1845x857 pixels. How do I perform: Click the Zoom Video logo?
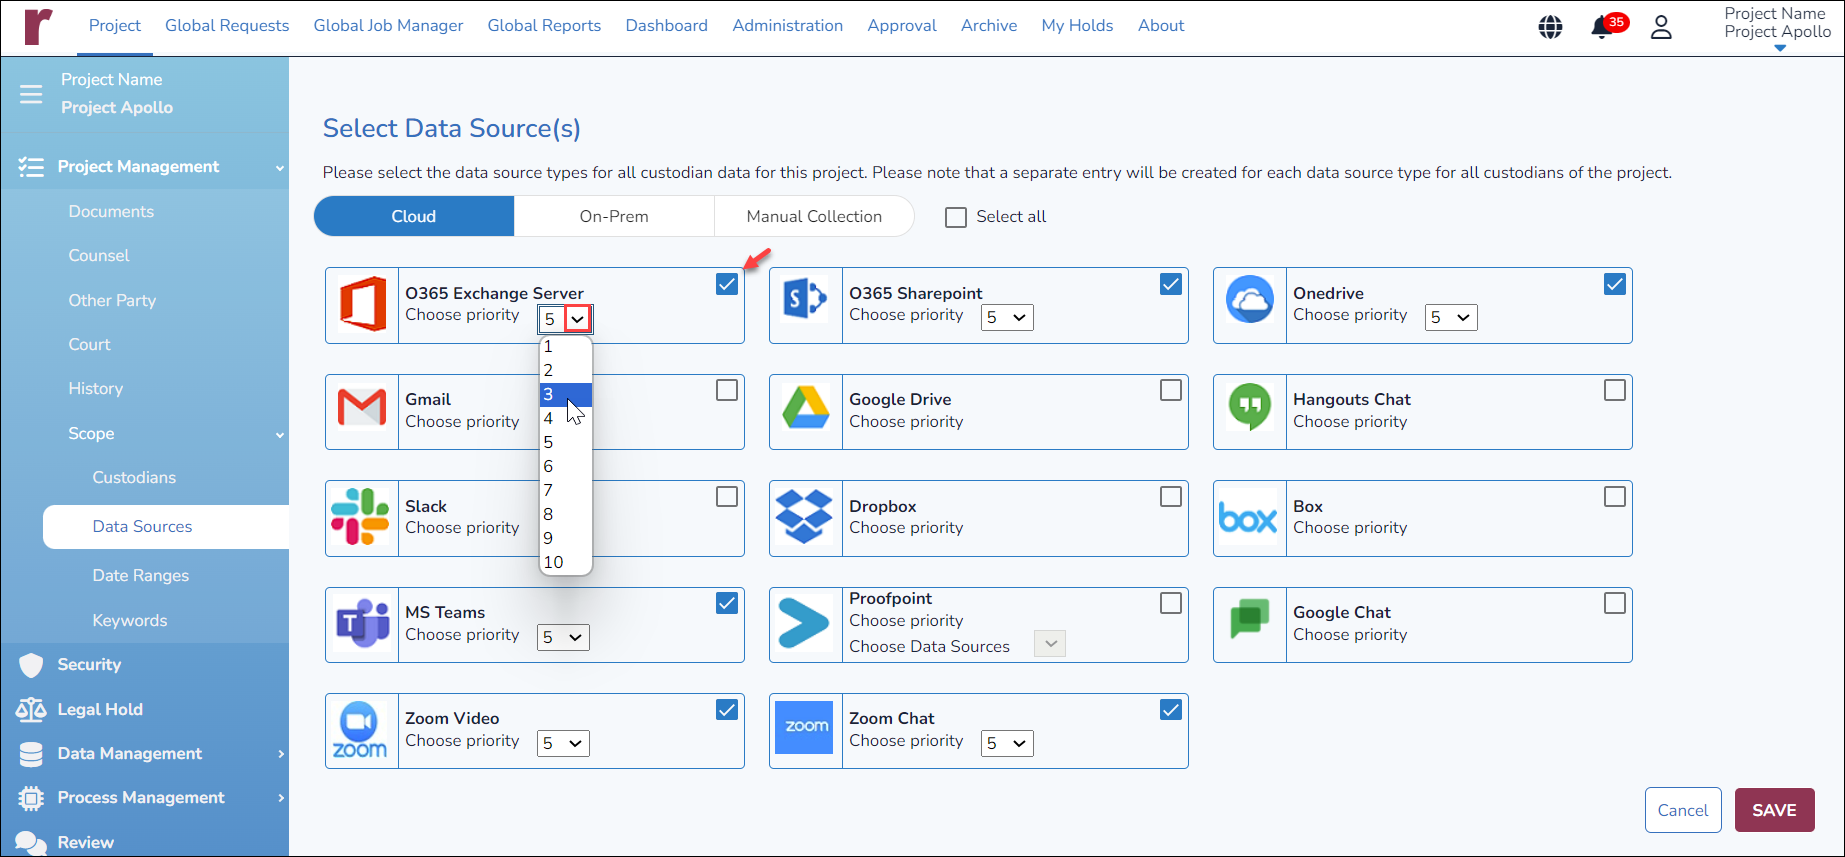click(x=360, y=731)
